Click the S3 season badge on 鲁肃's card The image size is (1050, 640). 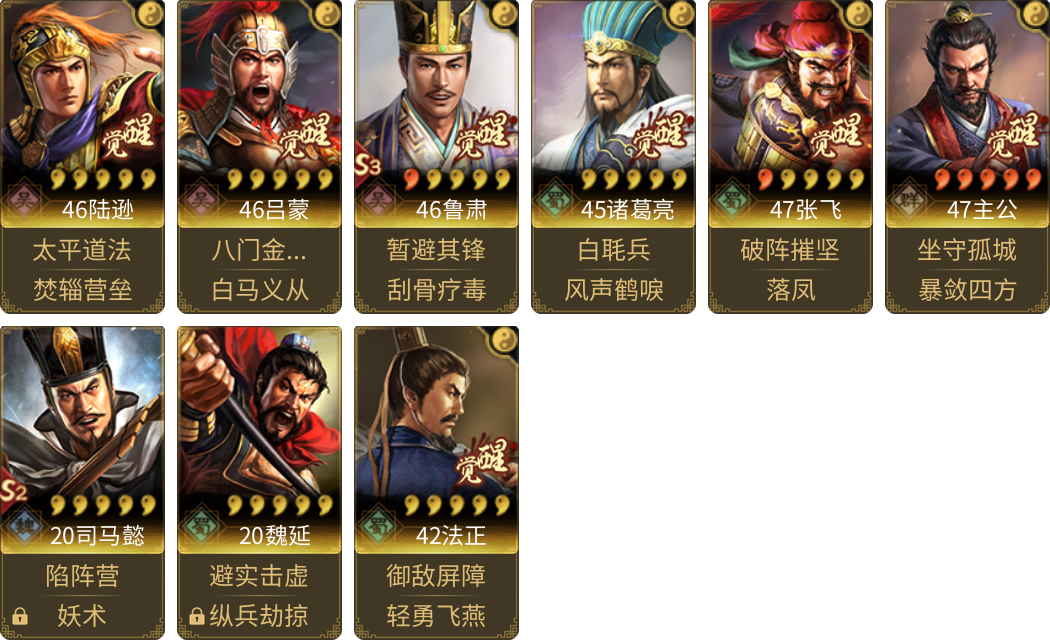tap(366, 164)
